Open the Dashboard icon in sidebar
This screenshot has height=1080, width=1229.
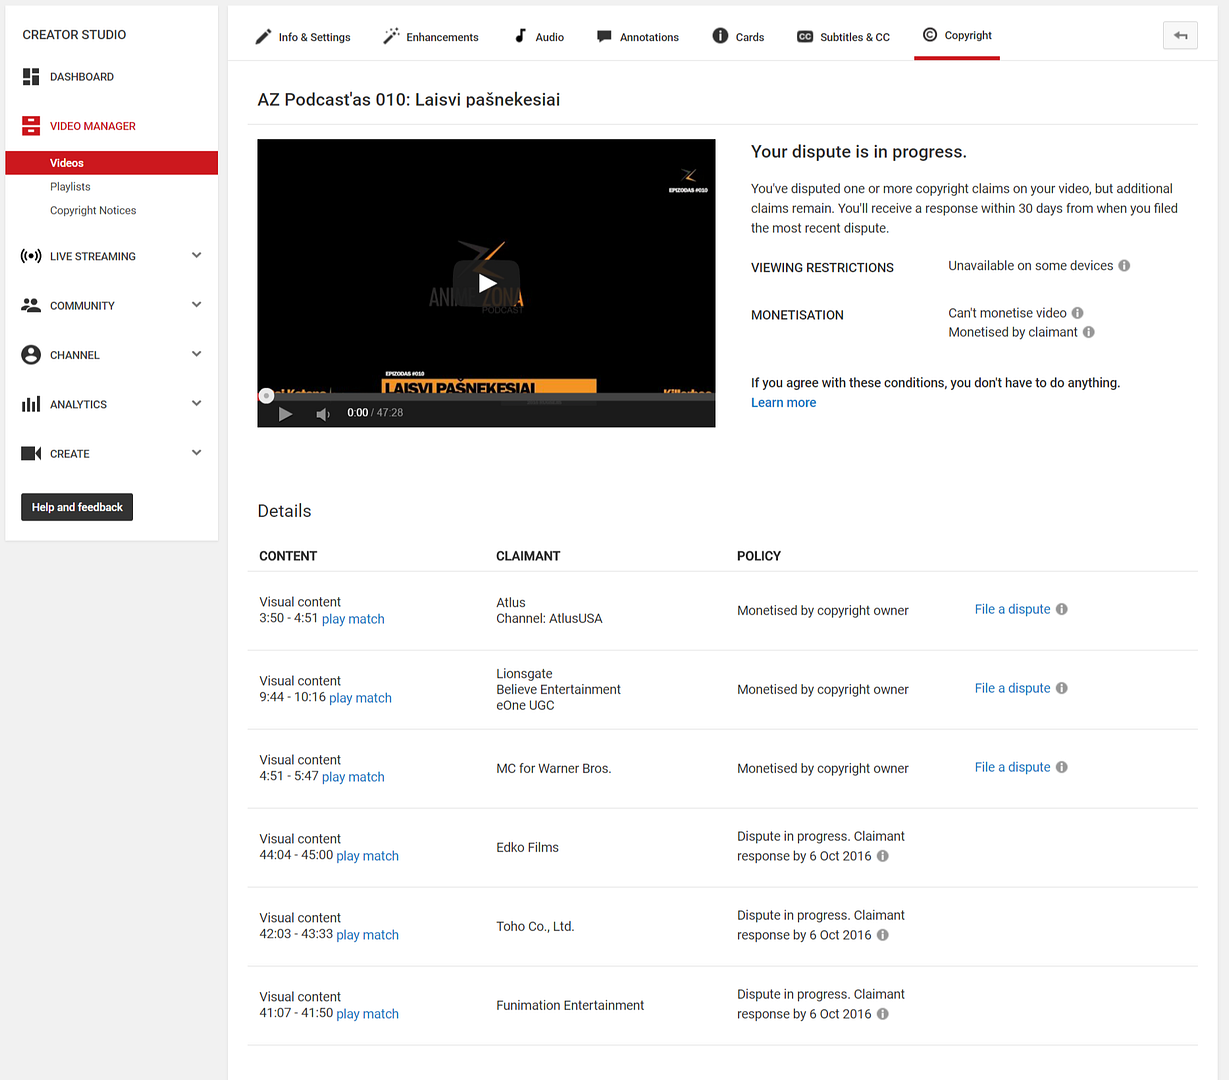[x=31, y=77]
